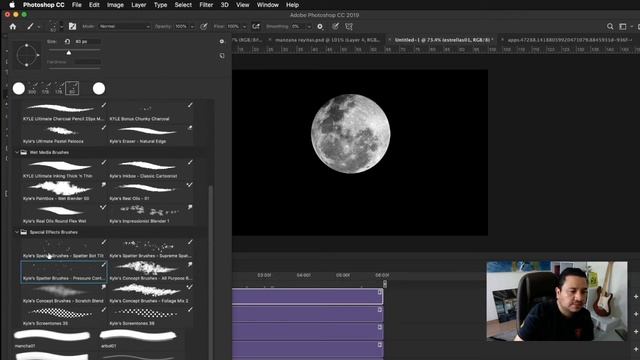Select KYLE Ultimate Charcoal Pencil brush
Image resolution: width=640 pixels, height=360 pixels.
64,112
